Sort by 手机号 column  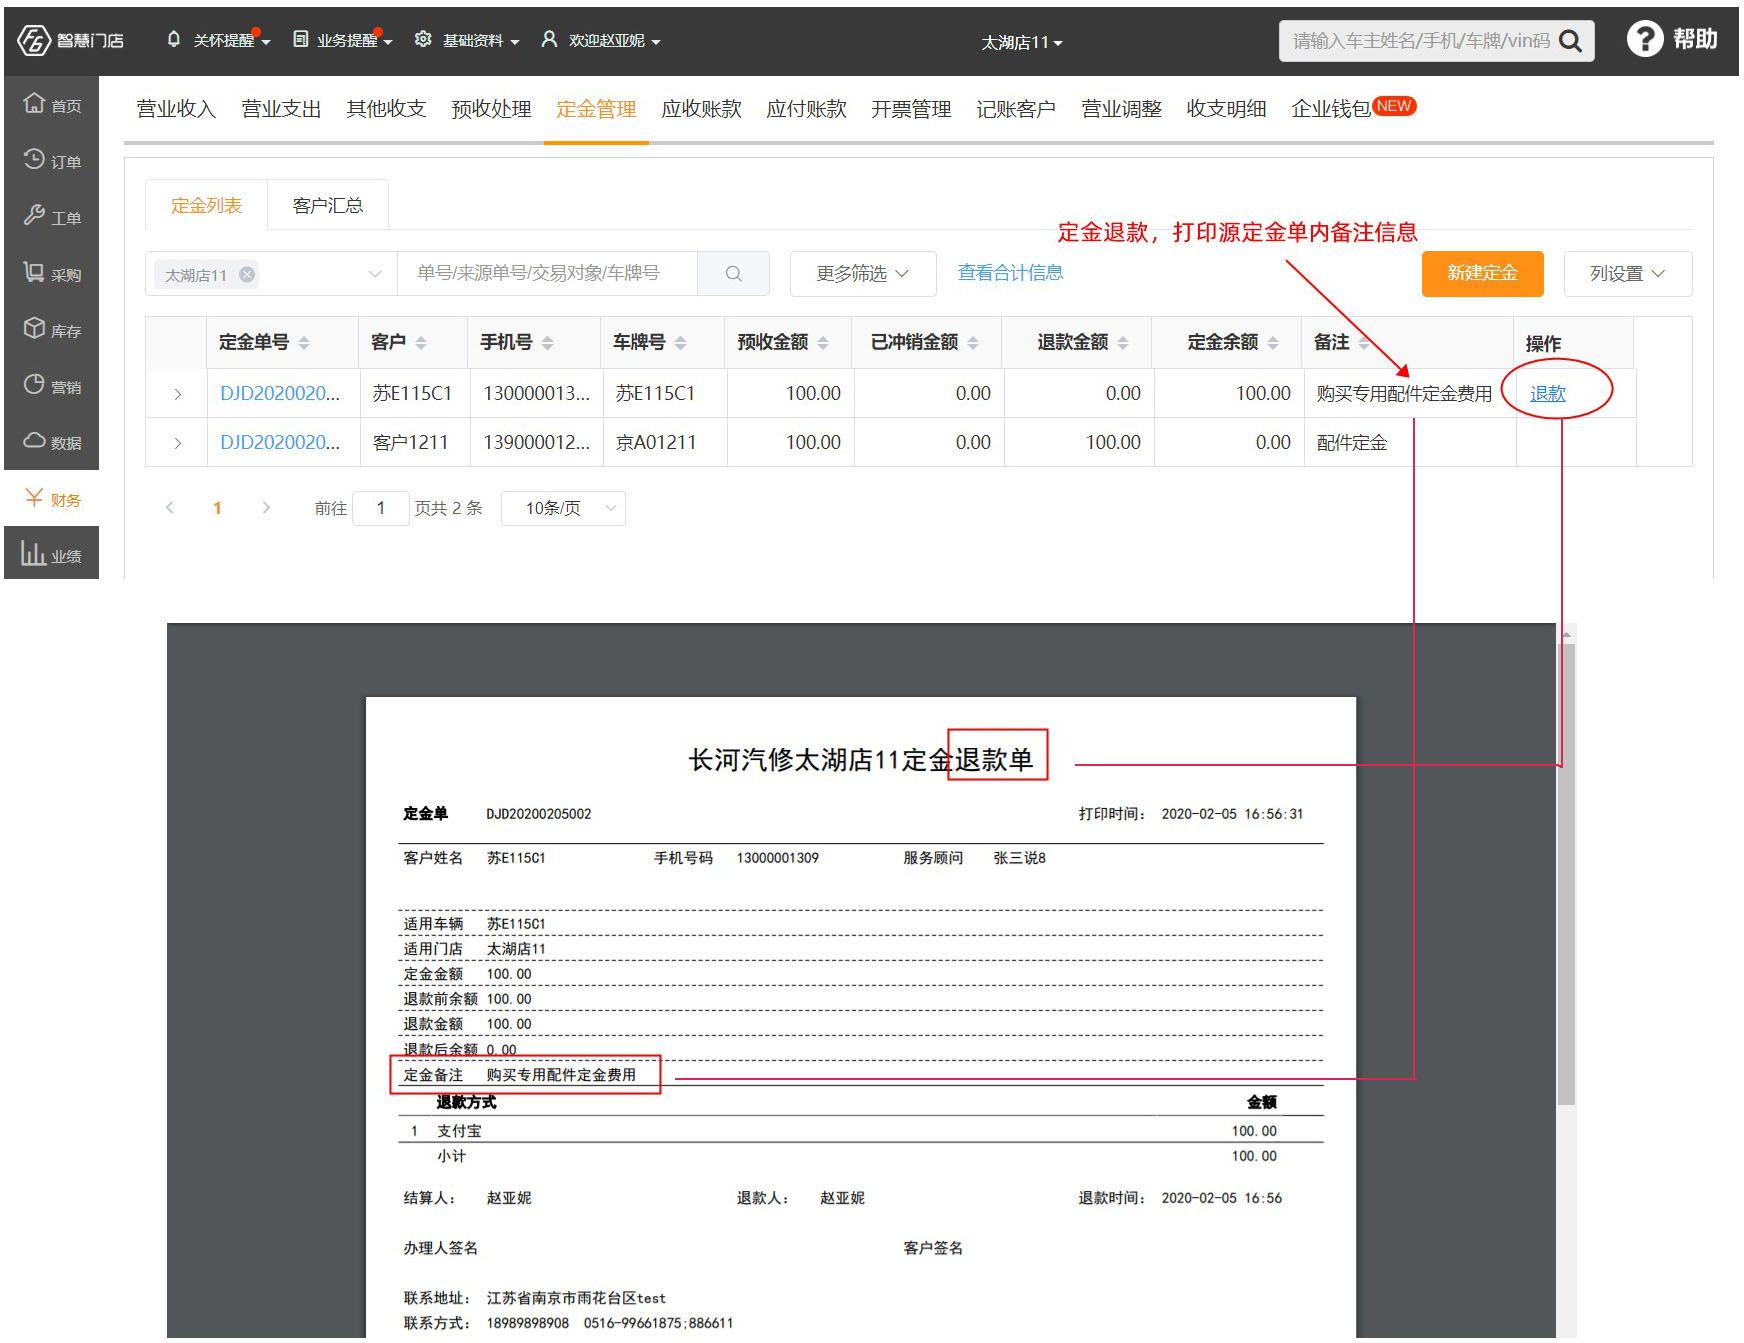click(548, 342)
